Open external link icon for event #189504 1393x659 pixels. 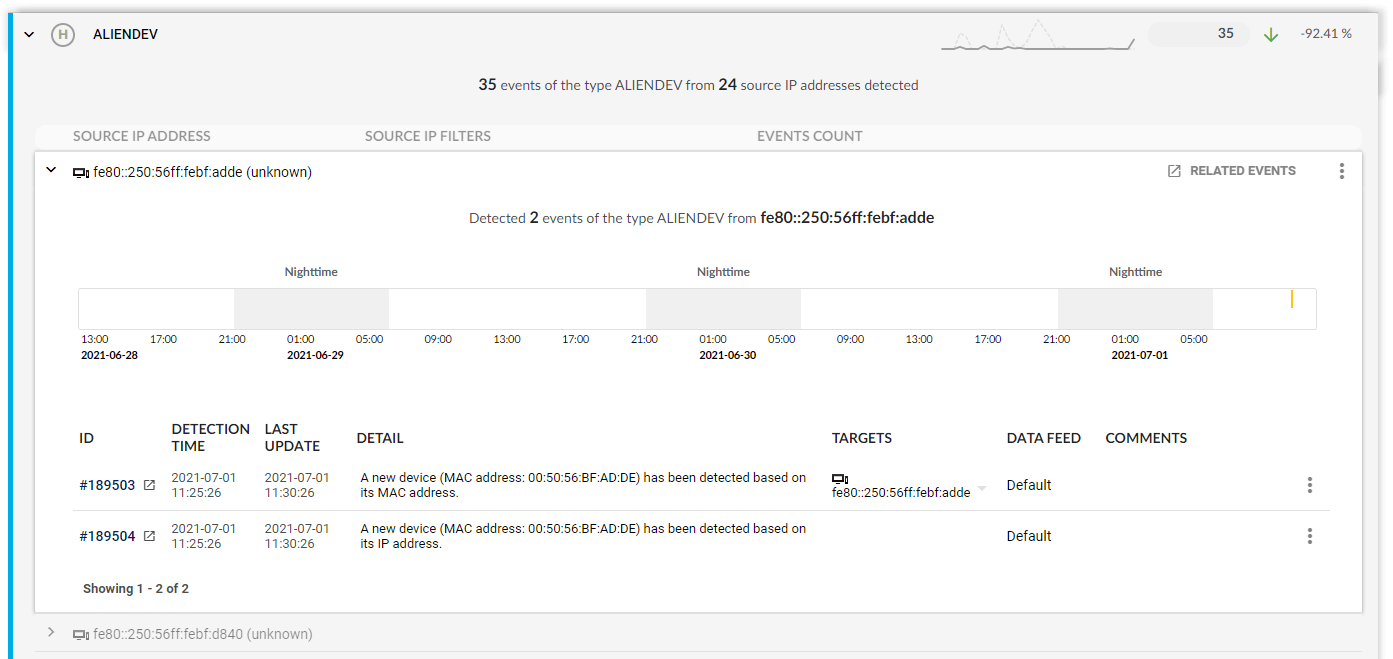coord(149,536)
